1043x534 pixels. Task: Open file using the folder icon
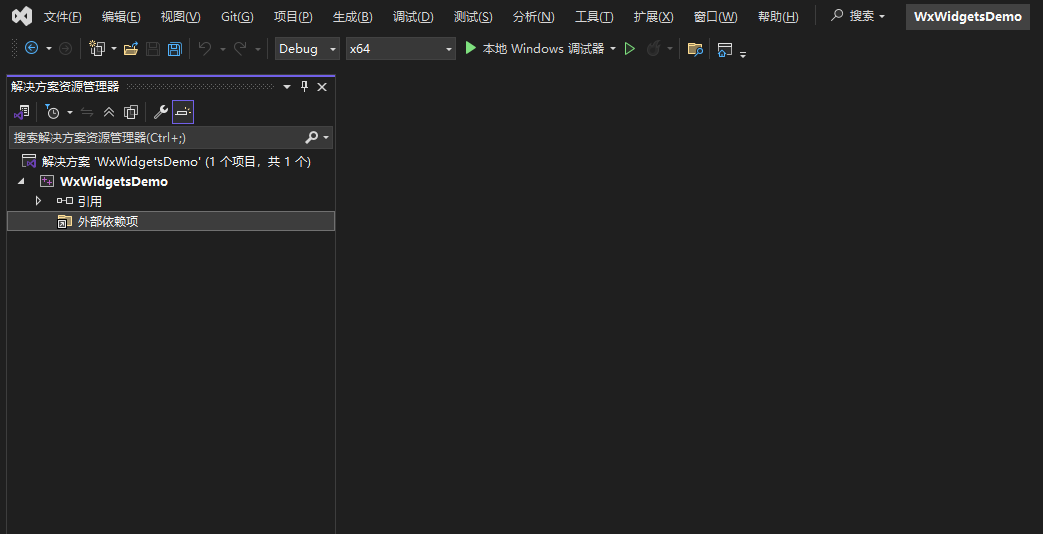(131, 49)
